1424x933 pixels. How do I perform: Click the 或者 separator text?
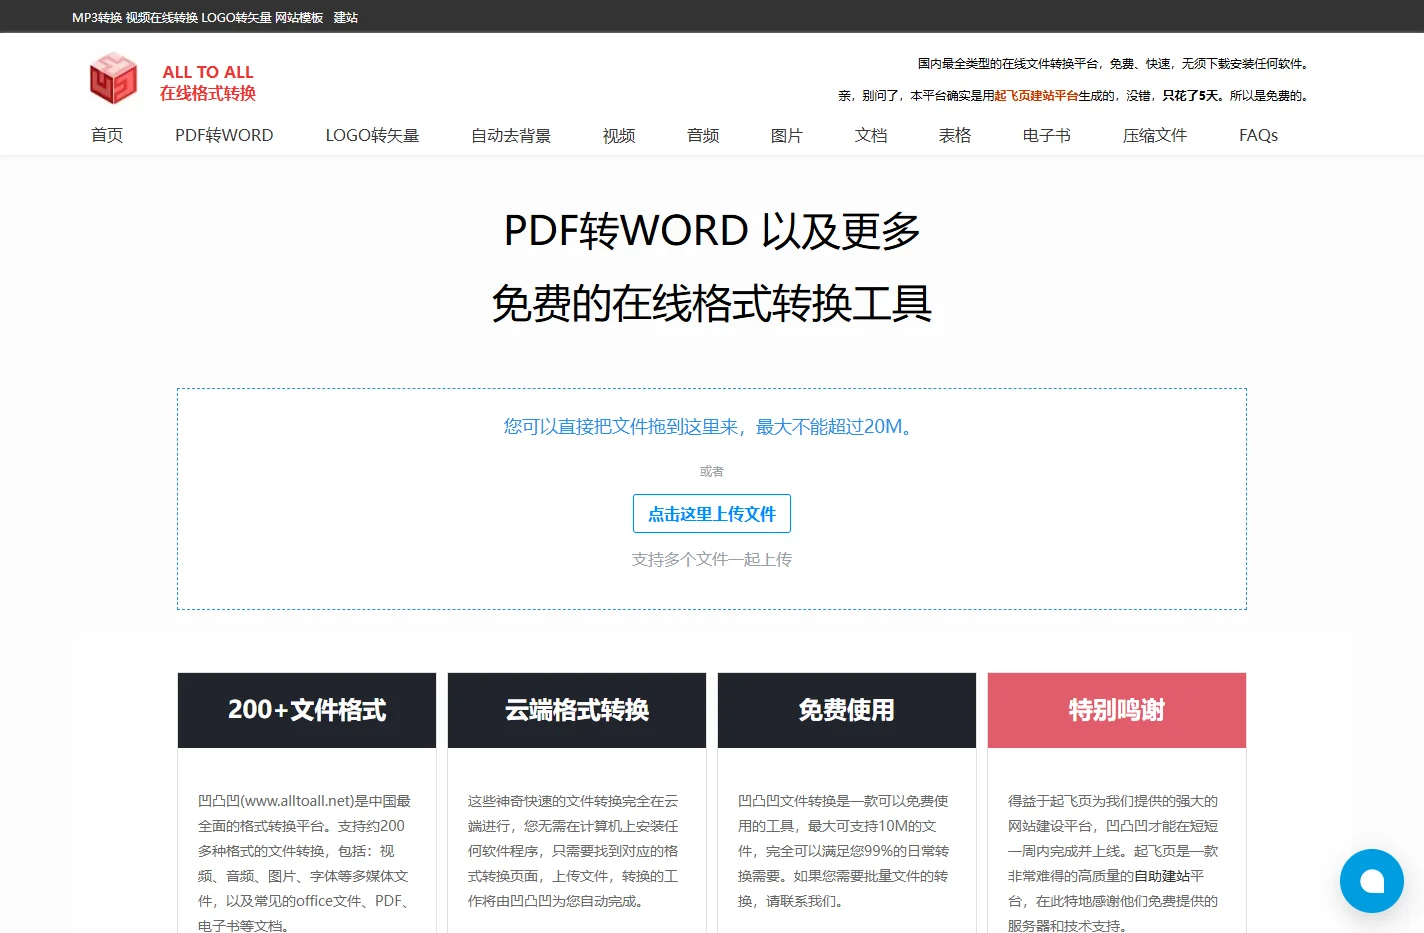(712, 471)
